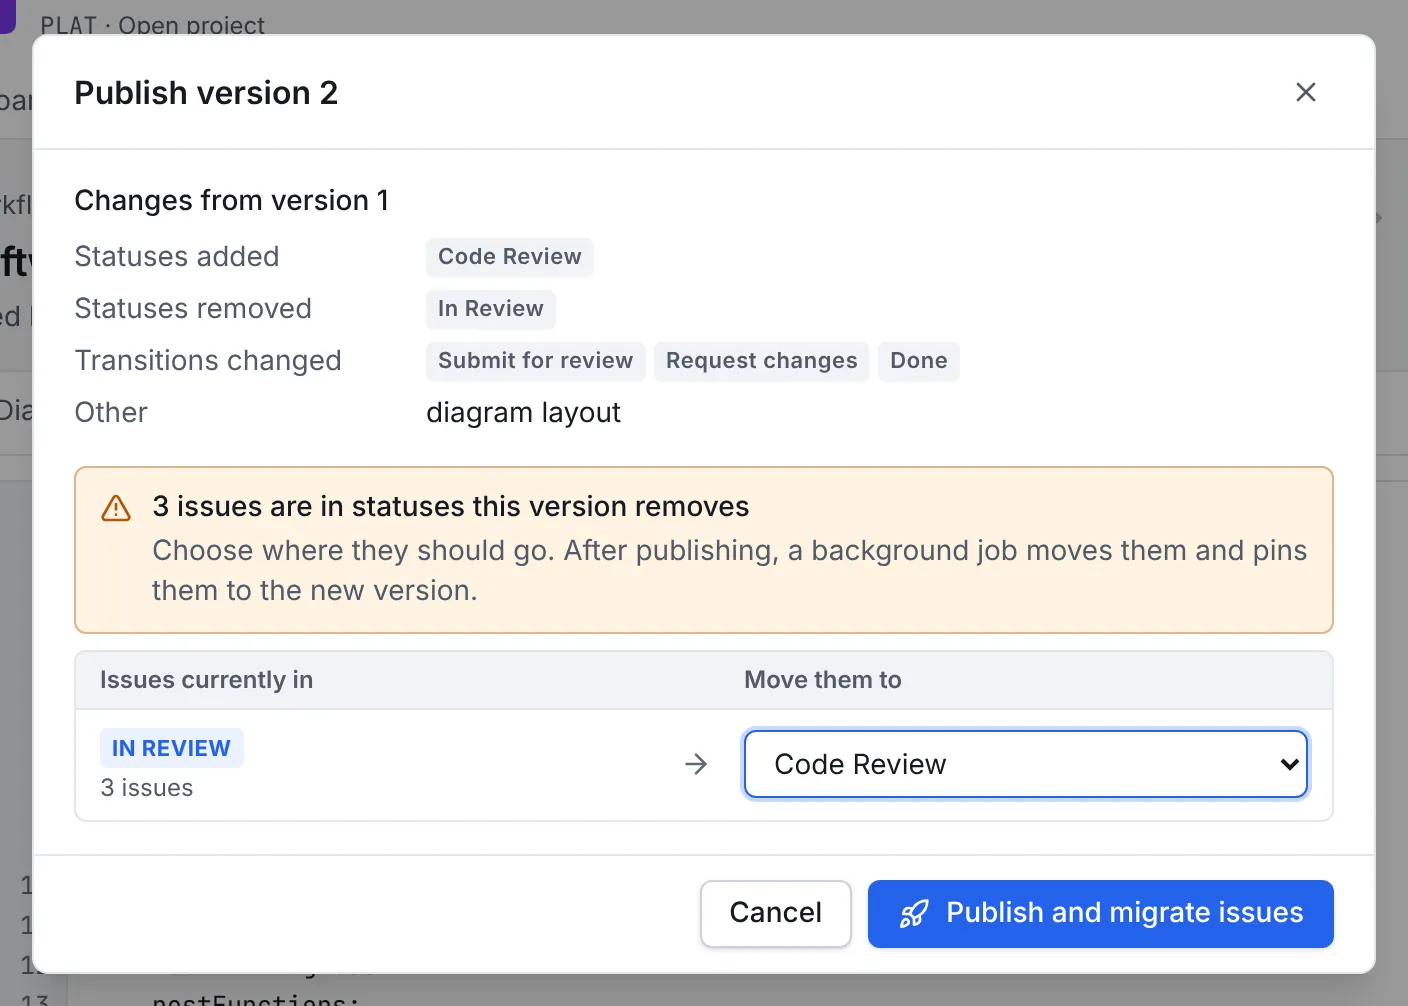Click the Move them to column header
1408x1006 pixels.
click(x=822, y=680)
